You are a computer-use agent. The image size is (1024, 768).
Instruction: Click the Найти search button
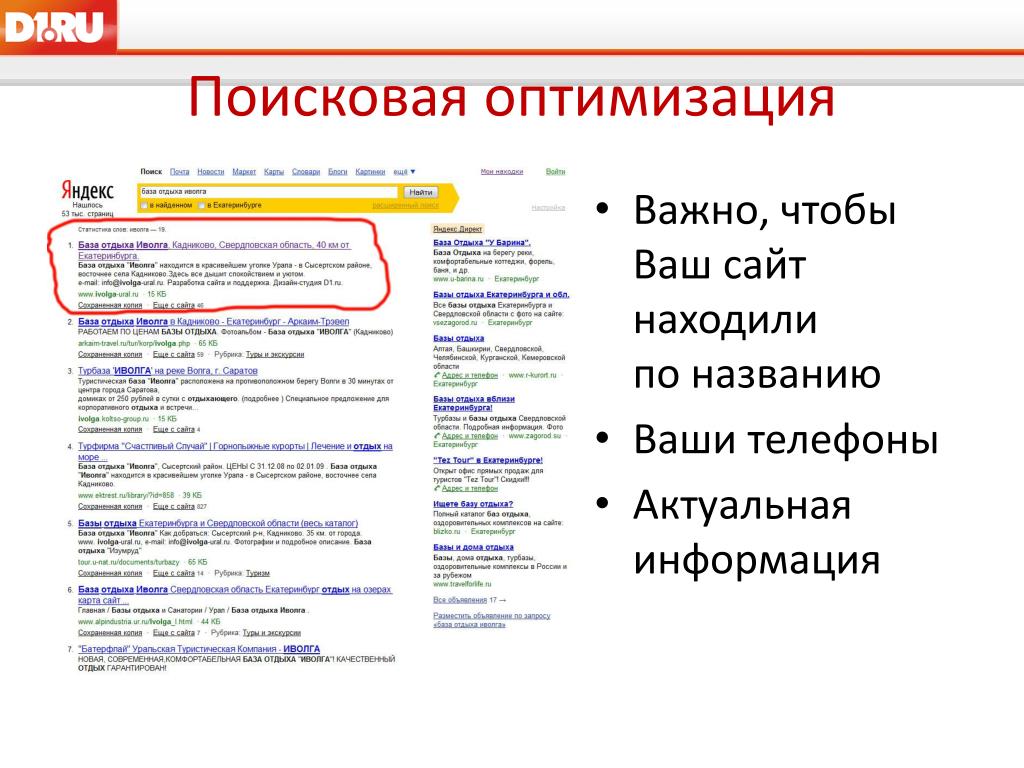point(421,193)
